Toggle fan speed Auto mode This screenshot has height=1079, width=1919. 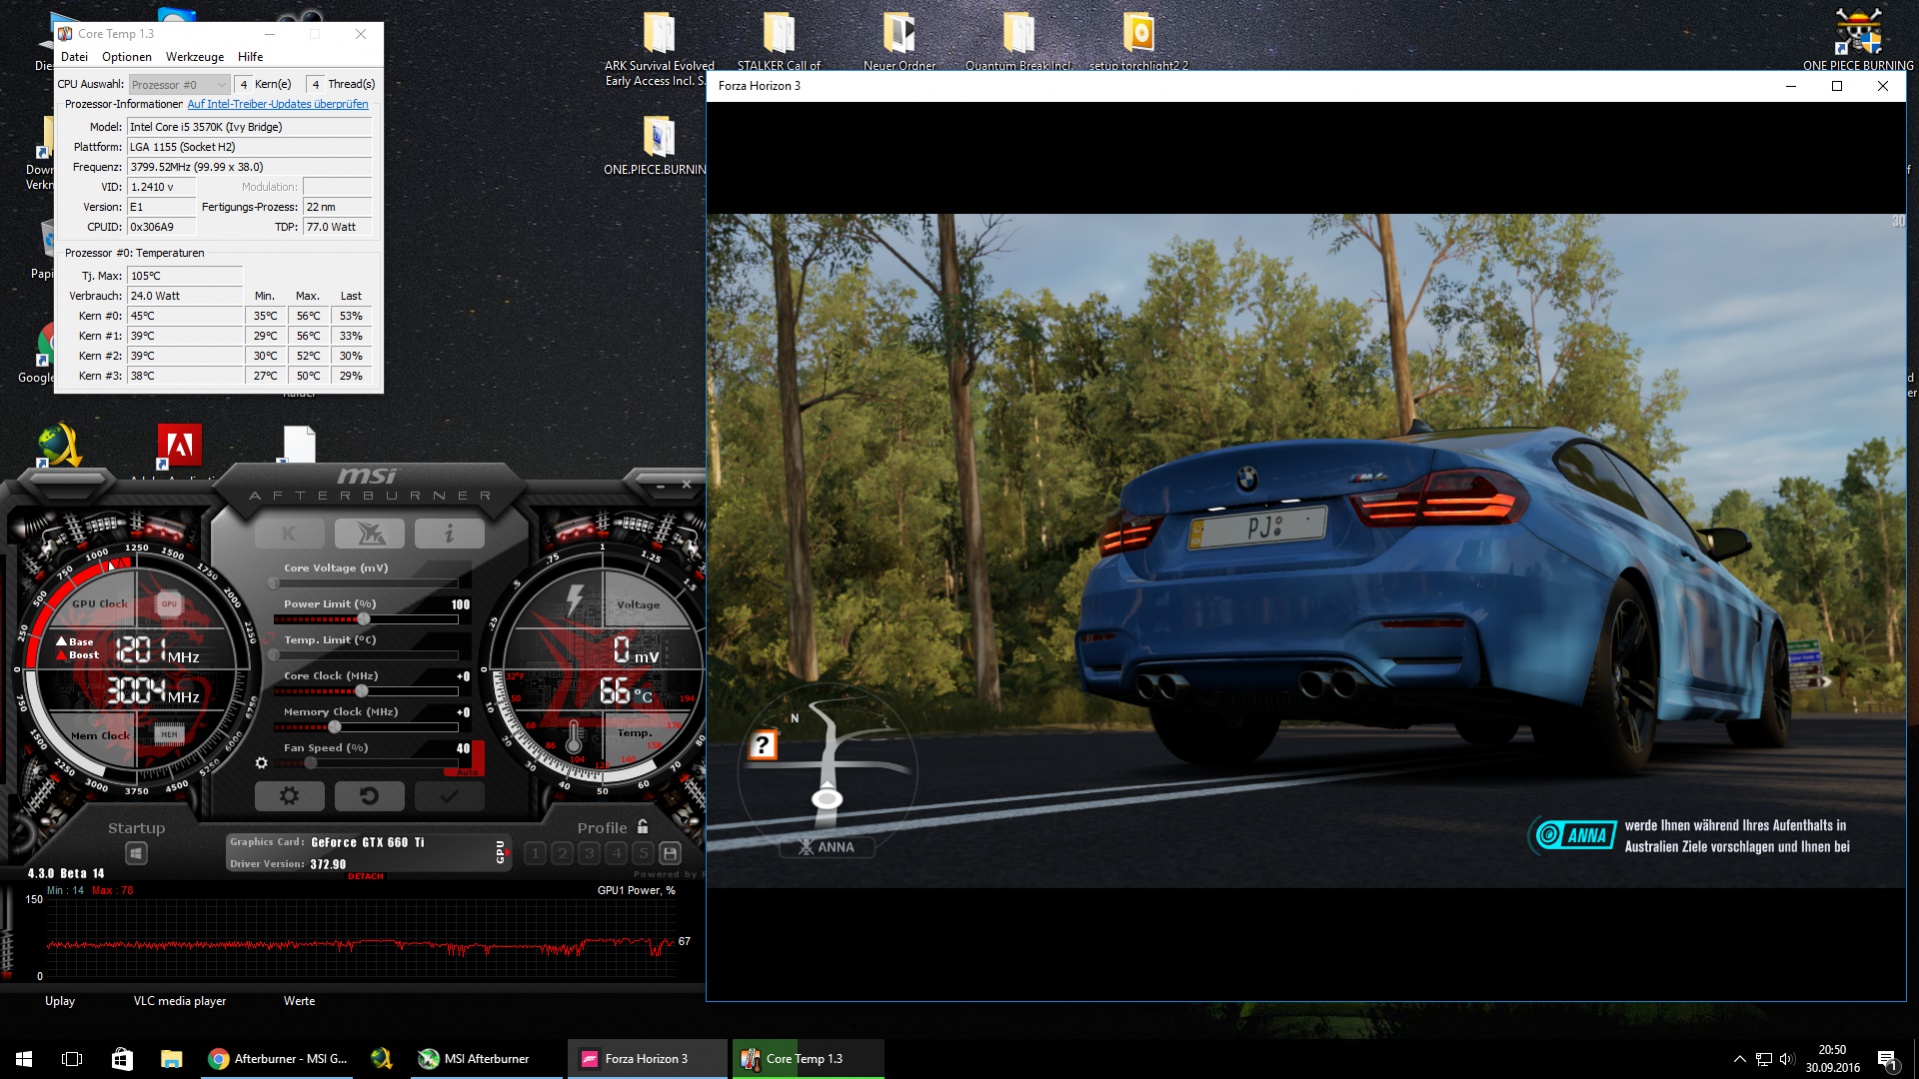pos(468,772)
